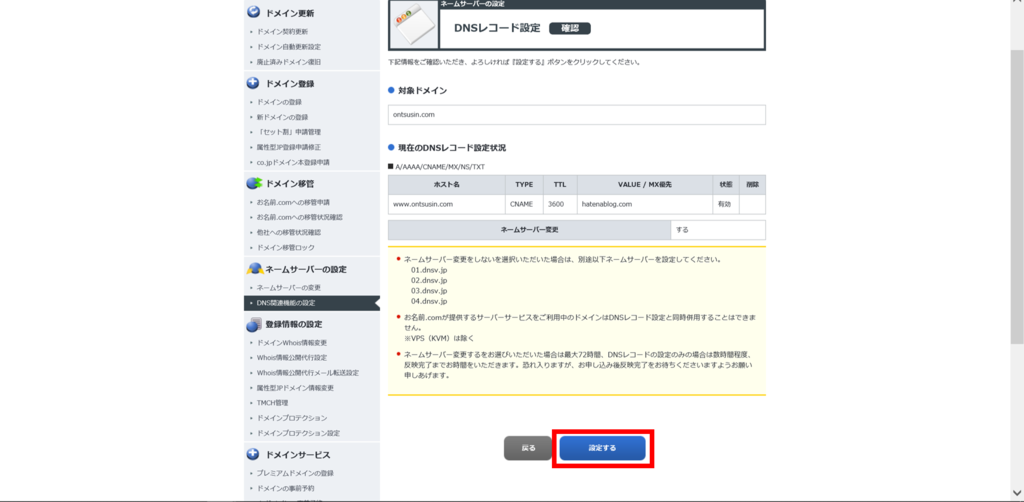
Task: Click the ドメイン登録 plus icon
Action: 253,83
